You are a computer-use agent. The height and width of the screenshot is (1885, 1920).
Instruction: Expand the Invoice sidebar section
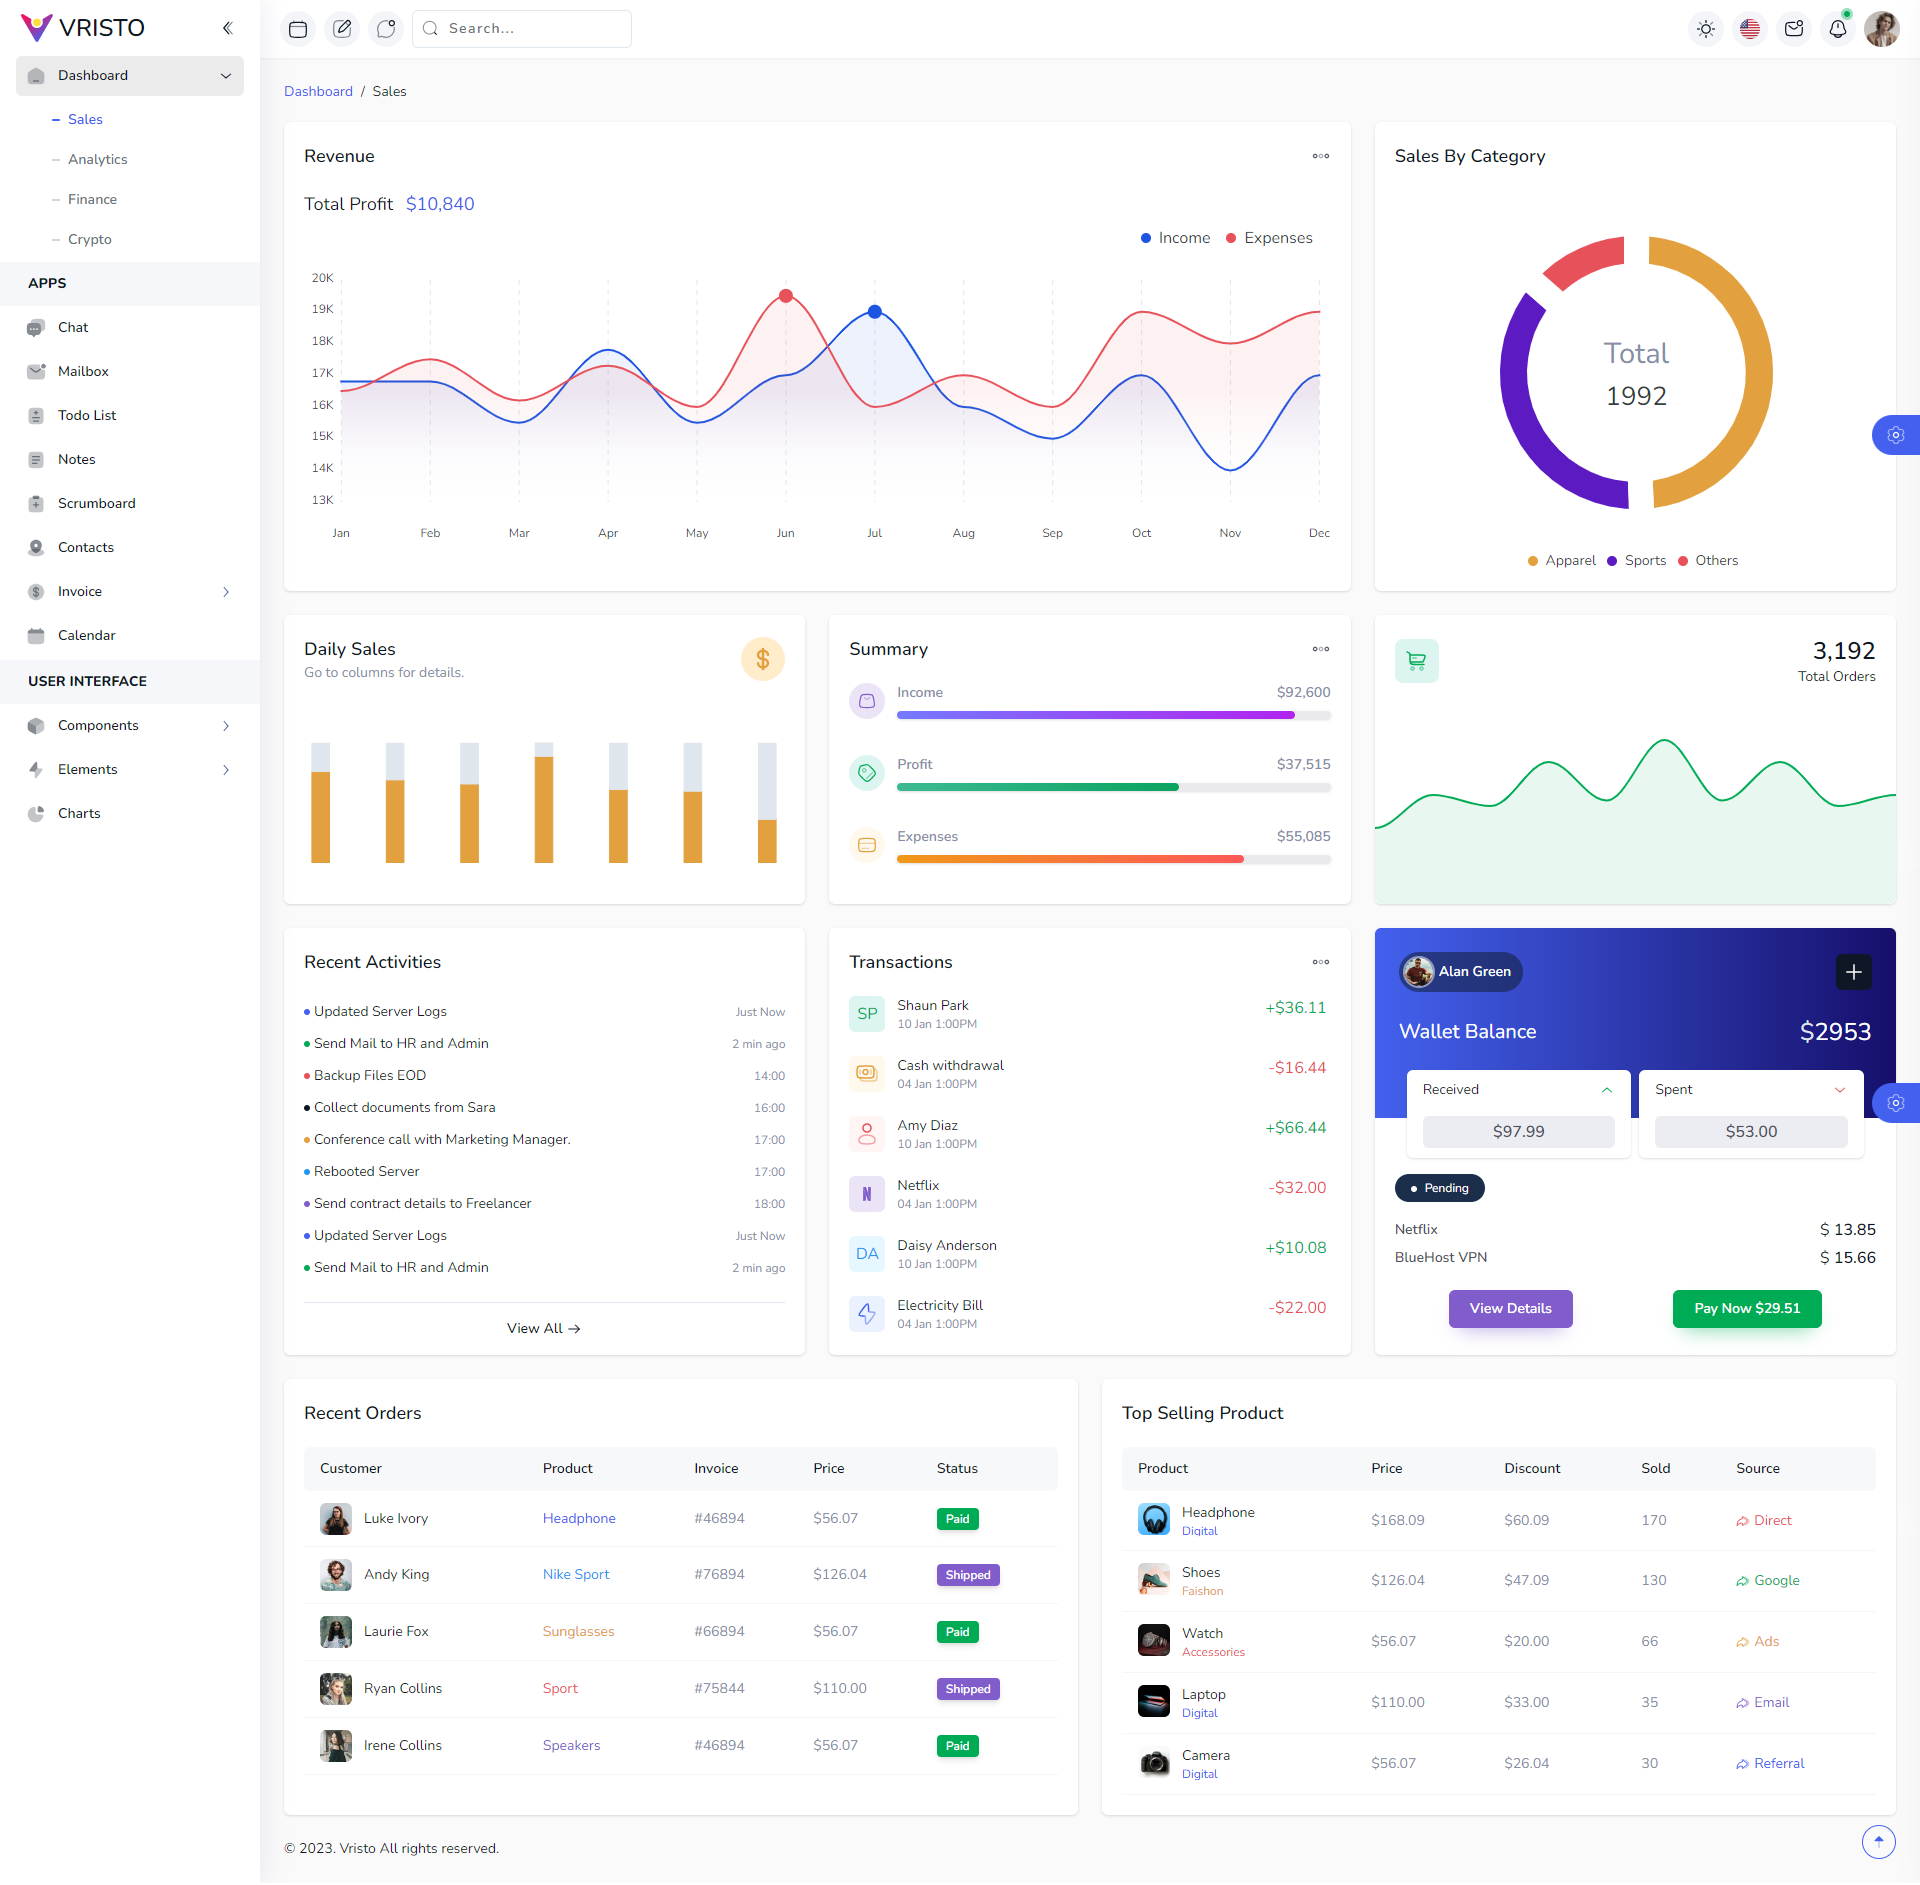[129, 591]
